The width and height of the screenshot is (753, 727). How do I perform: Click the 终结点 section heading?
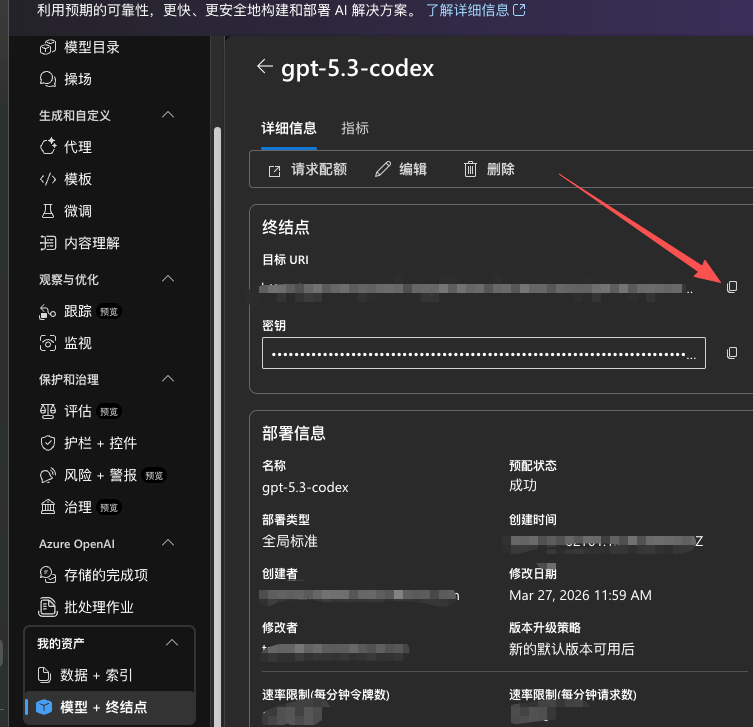click(286, 227)
